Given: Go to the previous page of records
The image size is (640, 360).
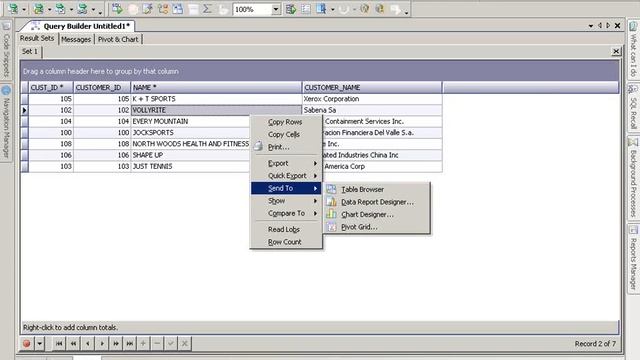Looking at the screenshot, I should (x=73, y=344).
